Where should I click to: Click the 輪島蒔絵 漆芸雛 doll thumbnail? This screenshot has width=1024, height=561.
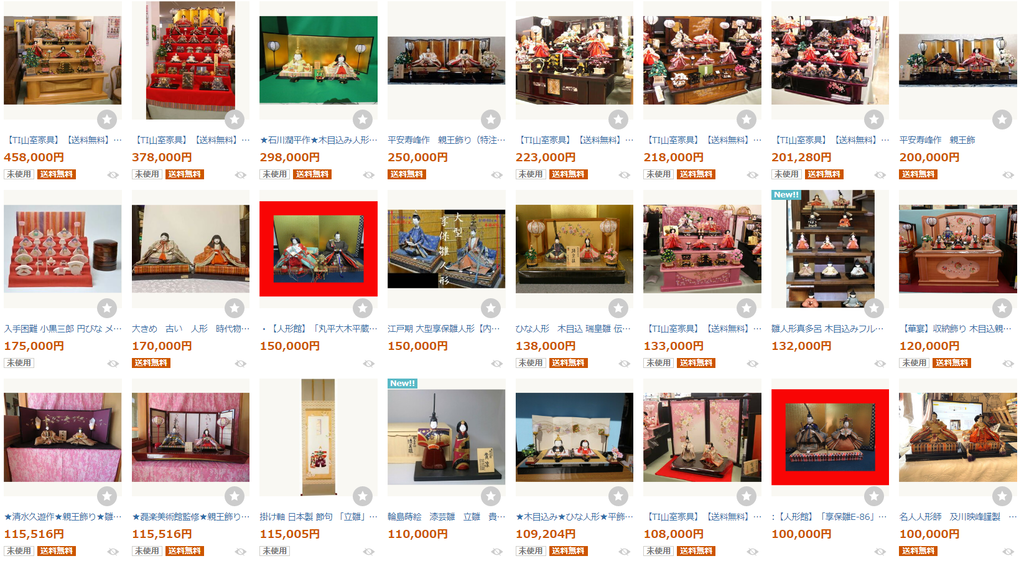446,437
